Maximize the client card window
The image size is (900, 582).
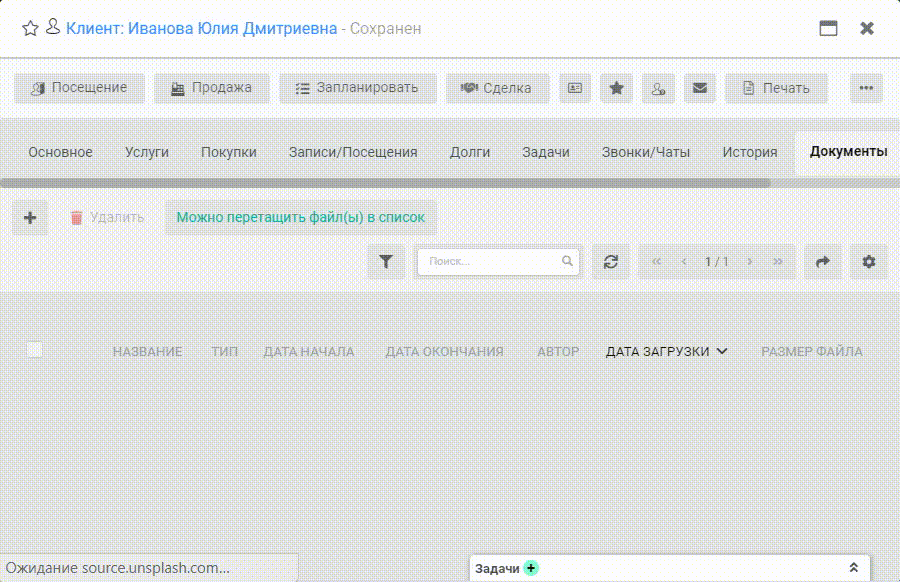(x=828, y=28)
